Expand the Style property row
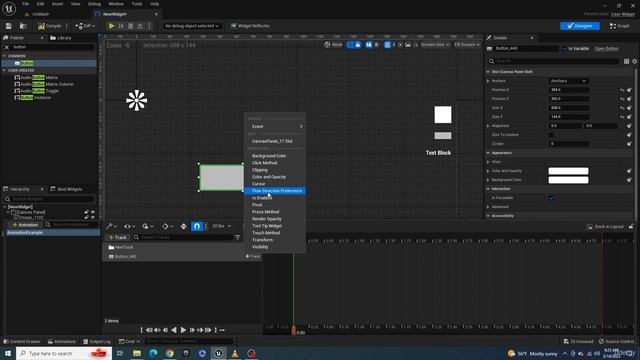Viewport: 640px width, 360px height. pyautogui.click(x=488, y=162)
